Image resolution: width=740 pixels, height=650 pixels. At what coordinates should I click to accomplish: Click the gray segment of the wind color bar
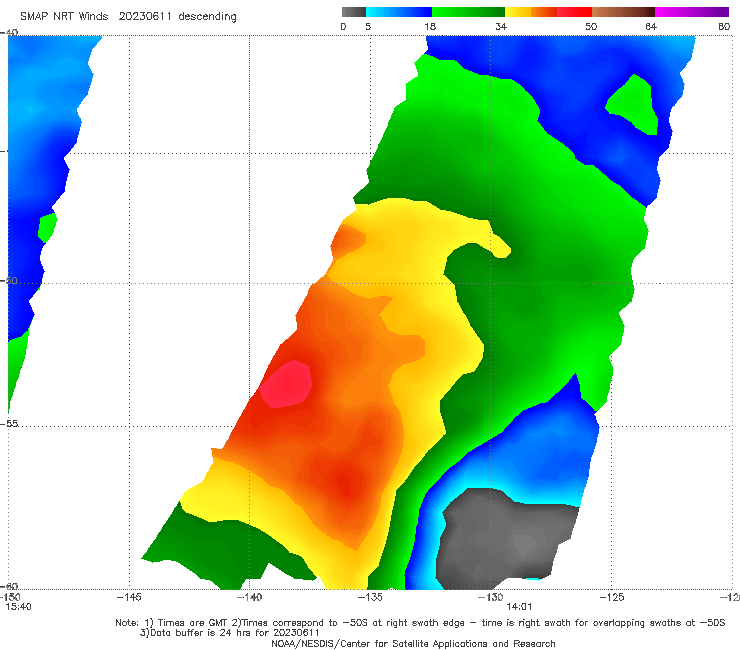click(x=353, y=12)
